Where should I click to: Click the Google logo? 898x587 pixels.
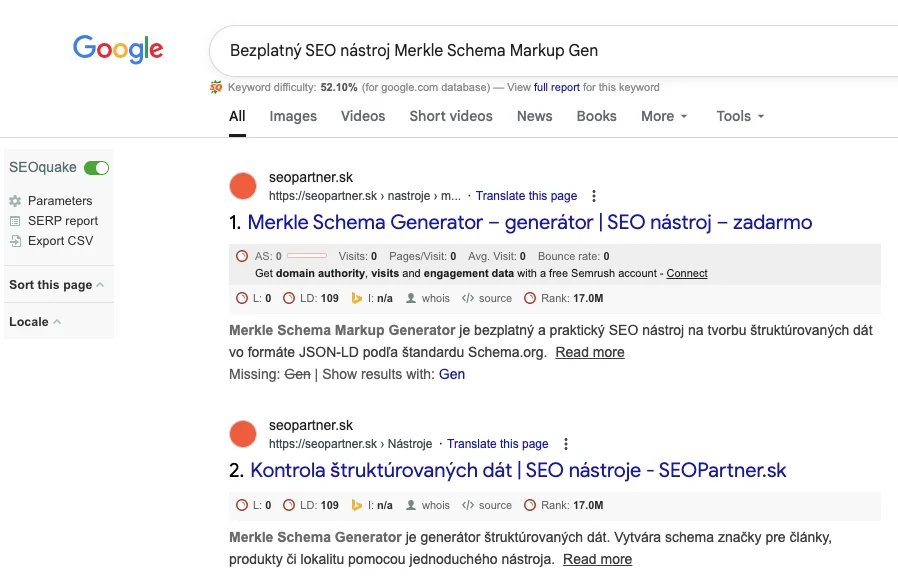pos(118,49)
